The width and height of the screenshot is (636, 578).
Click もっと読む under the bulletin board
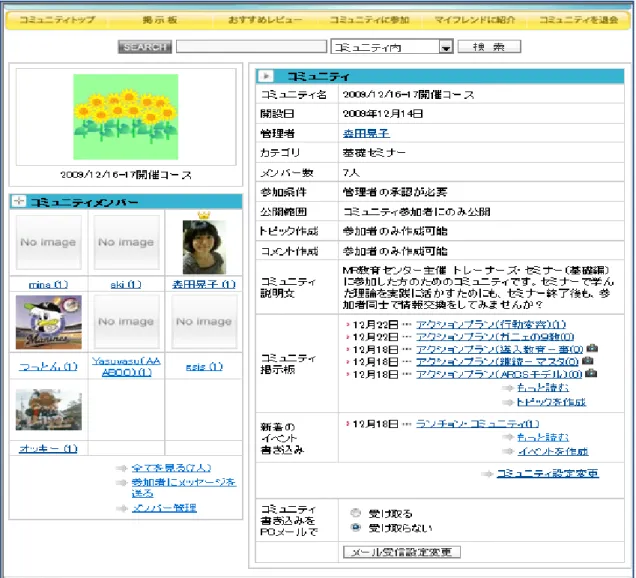(543, 388)
